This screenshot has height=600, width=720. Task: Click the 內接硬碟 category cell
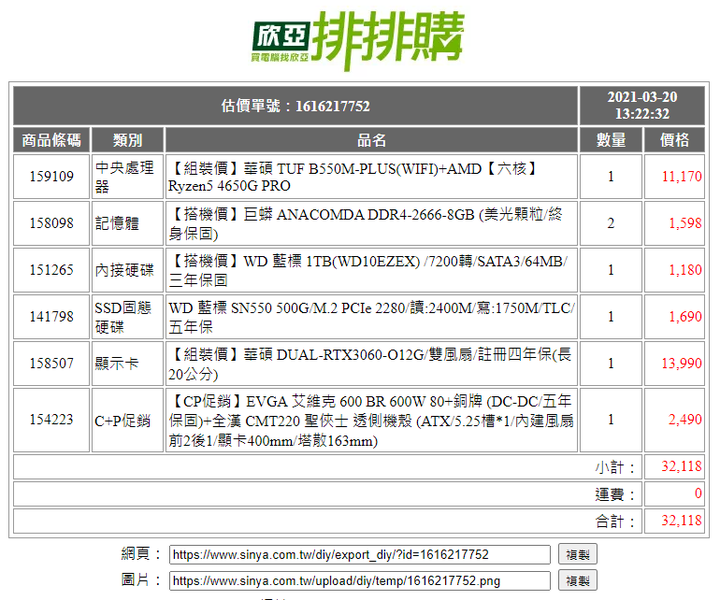(x=128, y=270)
